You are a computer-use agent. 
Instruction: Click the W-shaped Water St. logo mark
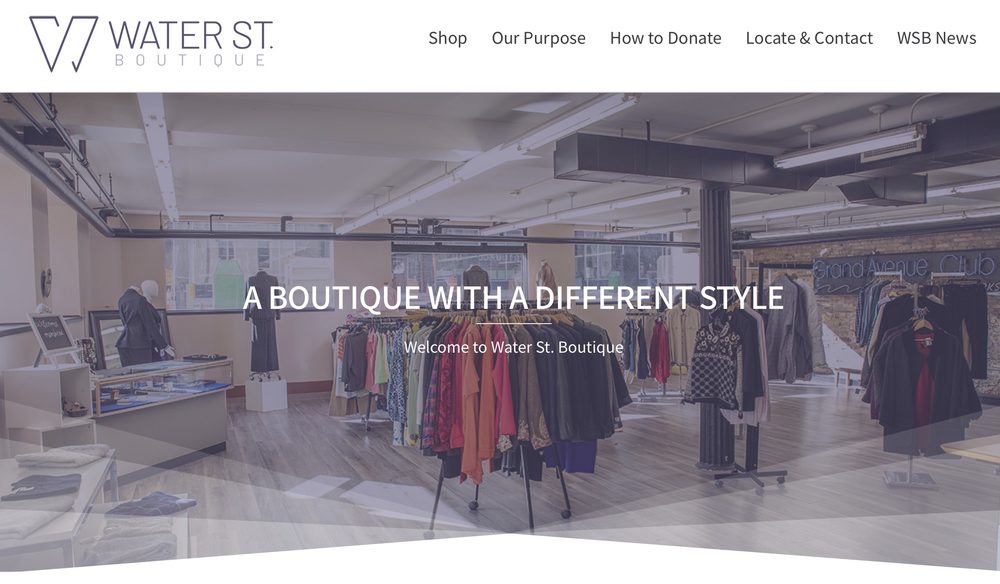pyautogui.click(x=64, y=44)
